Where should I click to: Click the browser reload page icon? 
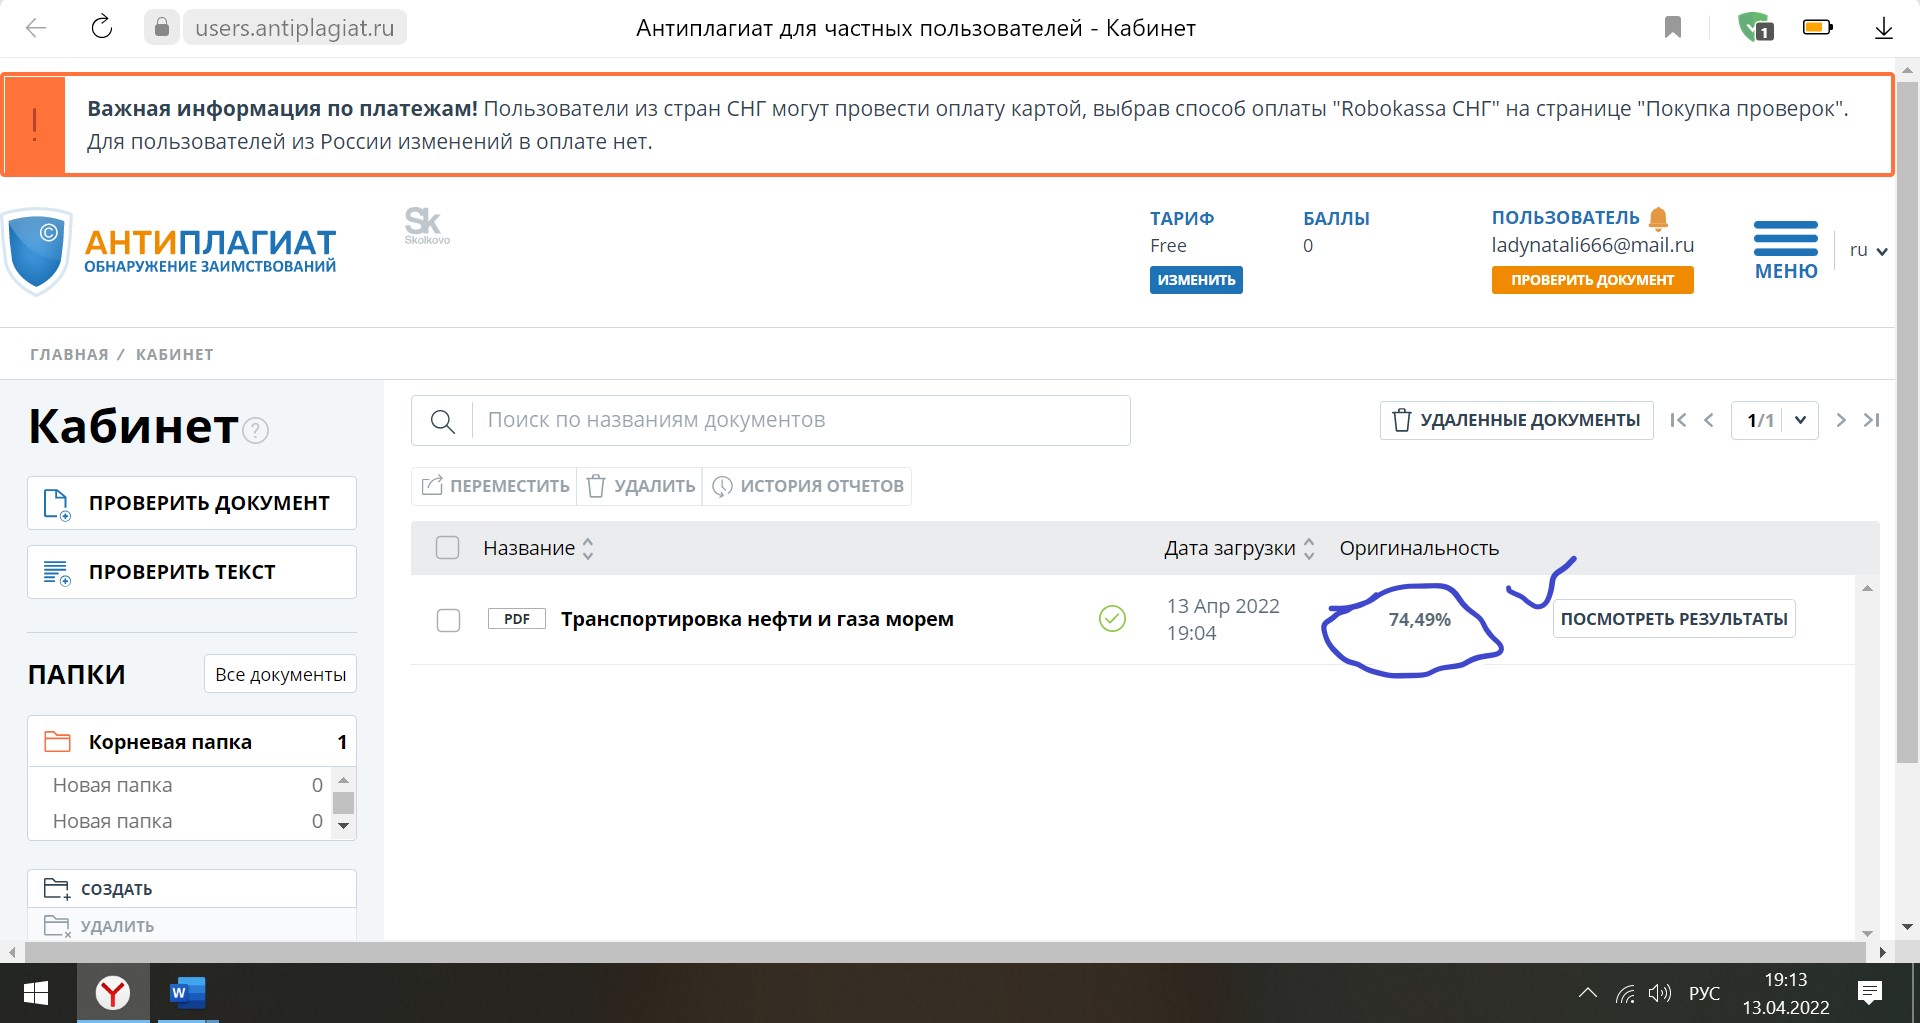pyautogui.click(x=102, y=27)
